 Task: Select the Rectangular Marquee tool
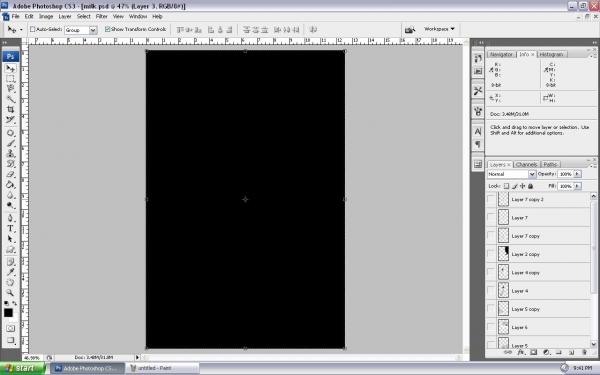coord(10,79)
